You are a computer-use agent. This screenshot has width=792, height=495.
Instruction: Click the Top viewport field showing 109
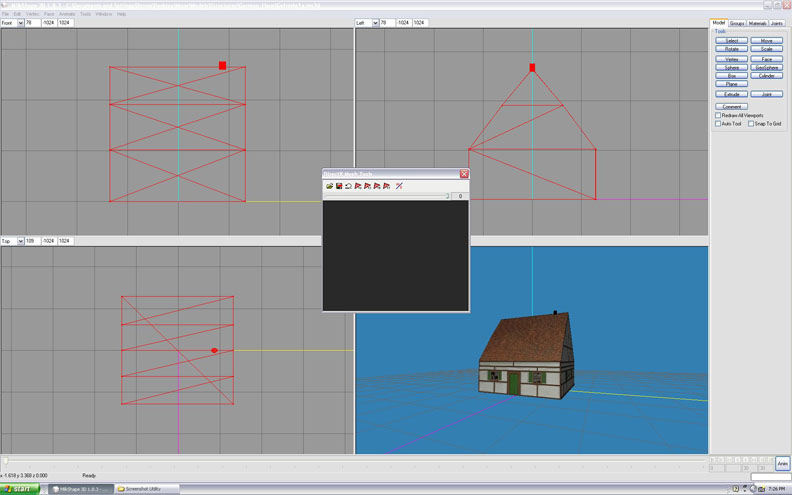click(x=32, y=241)
